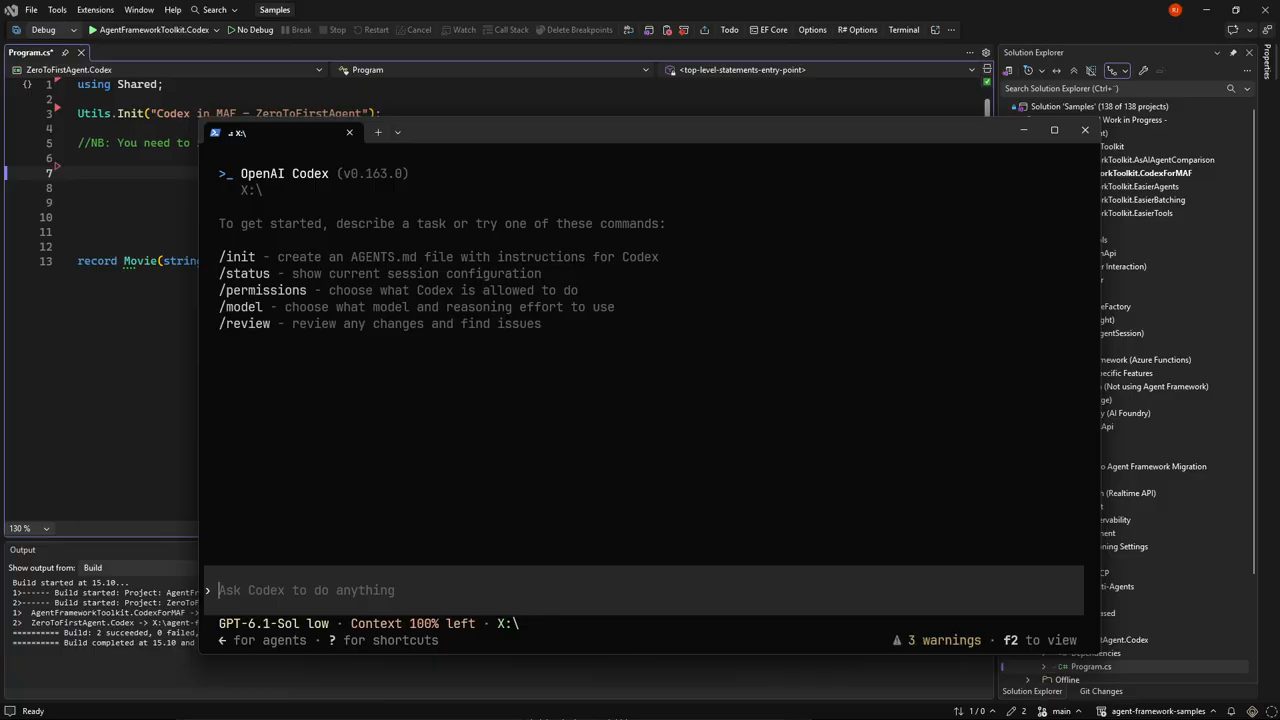
Task: Click the pending changes filter clock icon
Action: click(x=1028, y=71)
